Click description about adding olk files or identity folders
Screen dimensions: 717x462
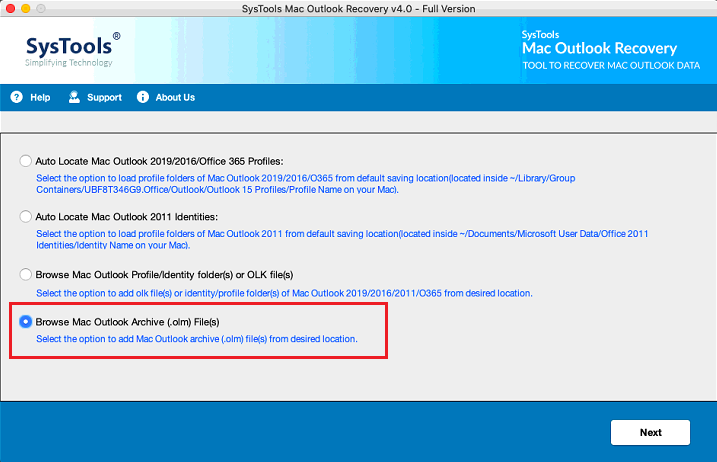(x=284, y=293)
